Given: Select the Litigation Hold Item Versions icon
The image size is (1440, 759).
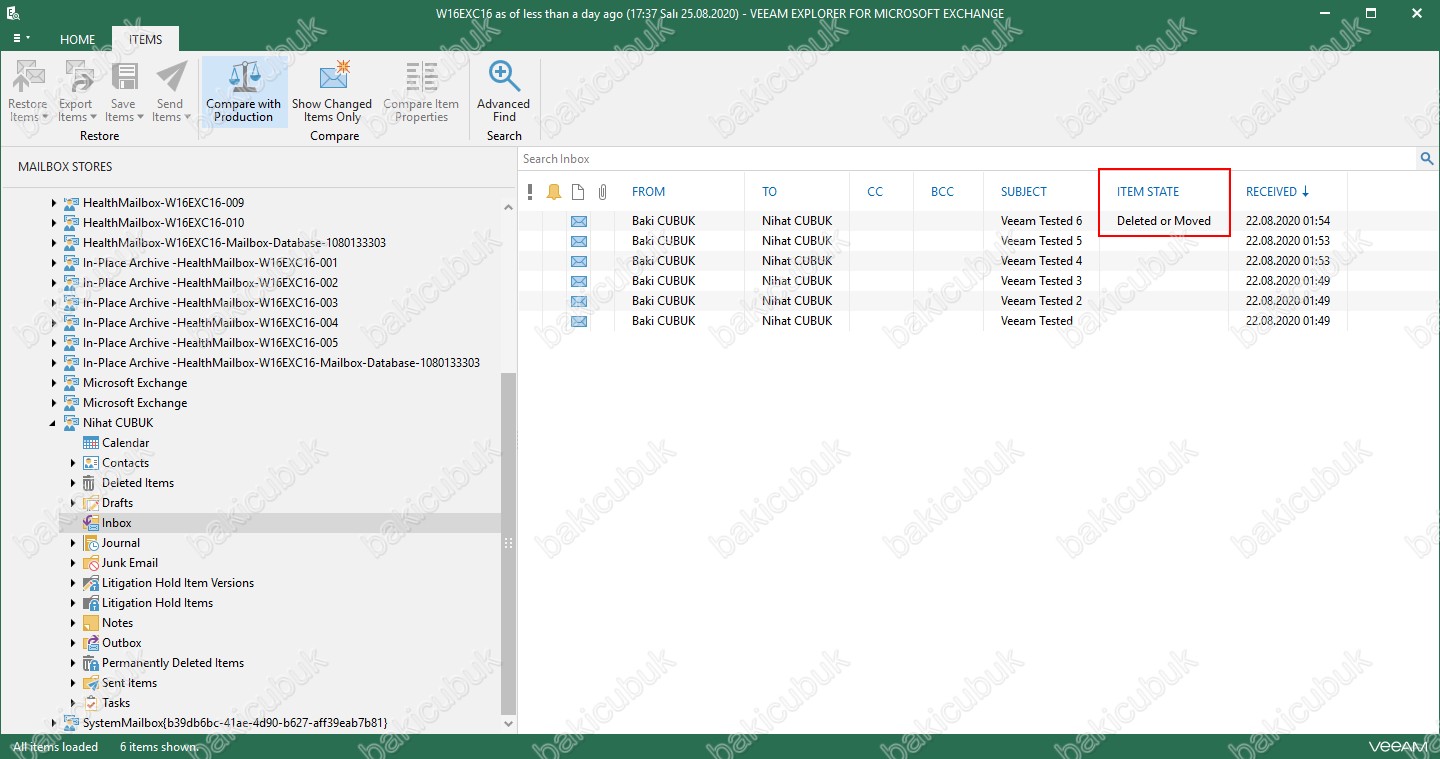Looking at the screenshot, I should click(91, 583).
